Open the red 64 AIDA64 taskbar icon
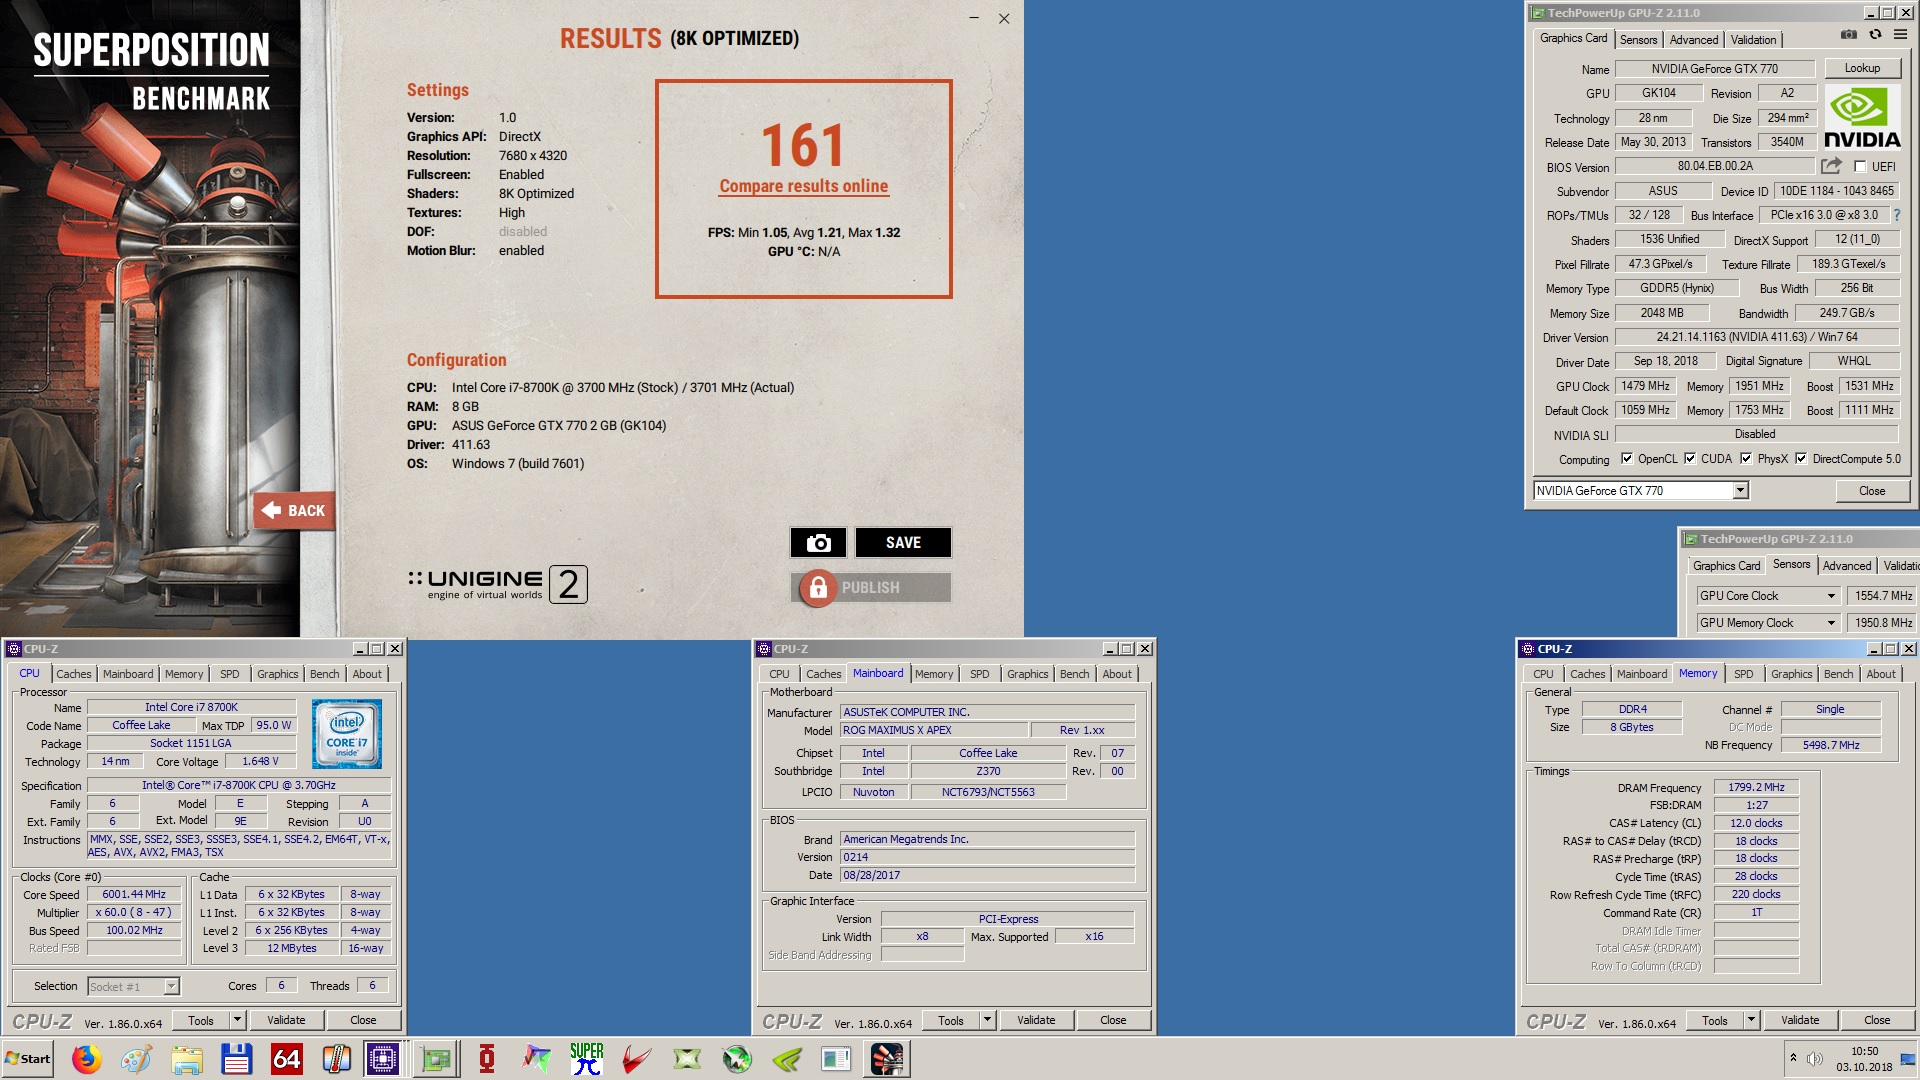1920x1080 pixels. pos(287,1059)
